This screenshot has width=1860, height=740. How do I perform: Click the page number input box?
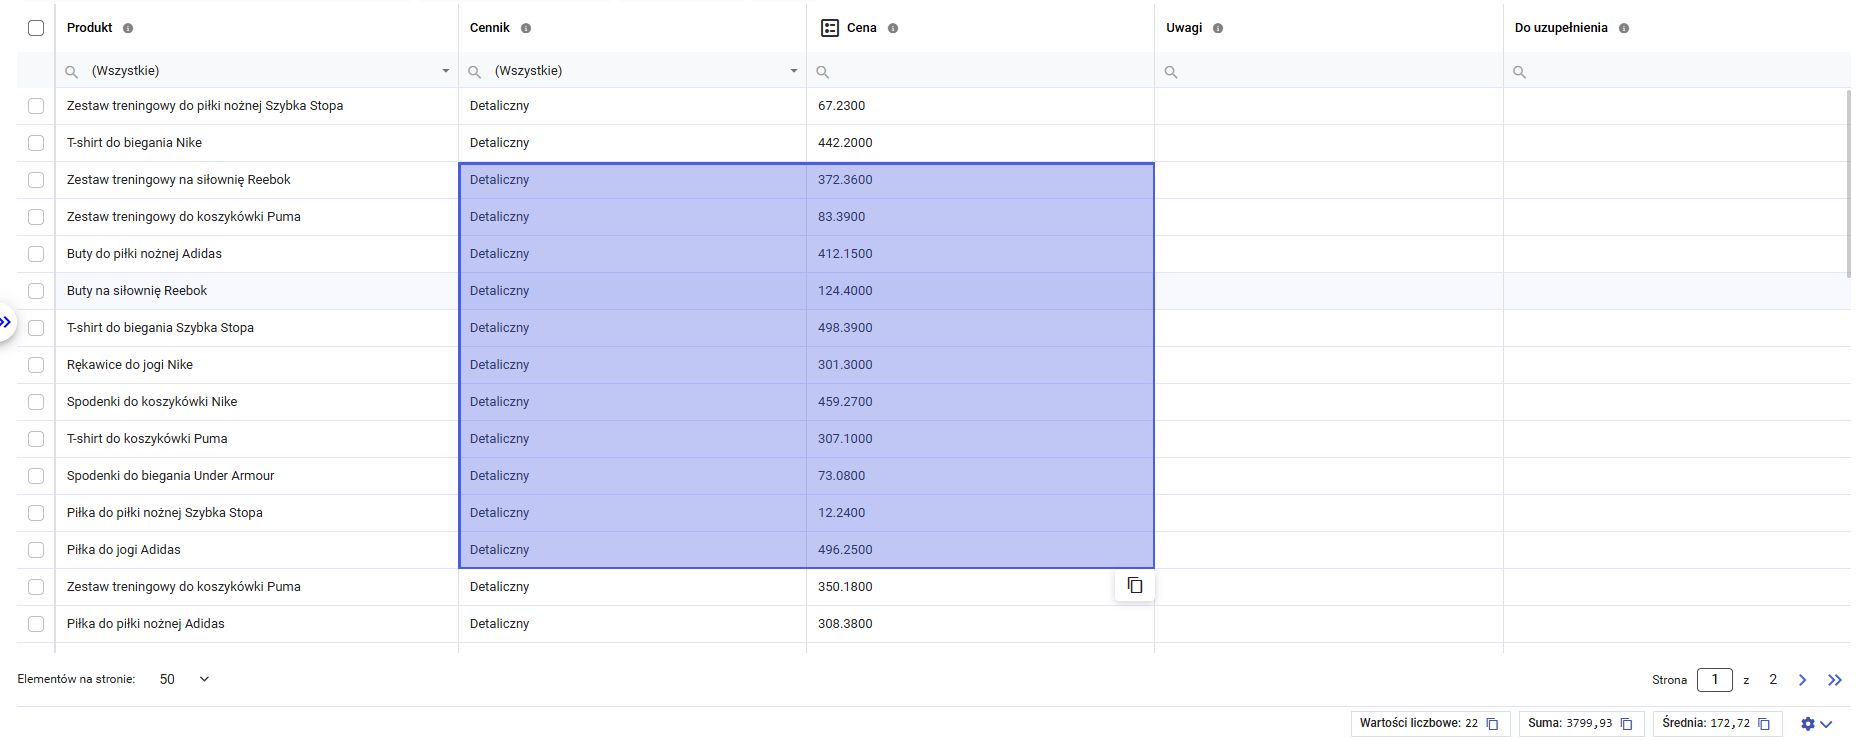tap(1714, 680)
